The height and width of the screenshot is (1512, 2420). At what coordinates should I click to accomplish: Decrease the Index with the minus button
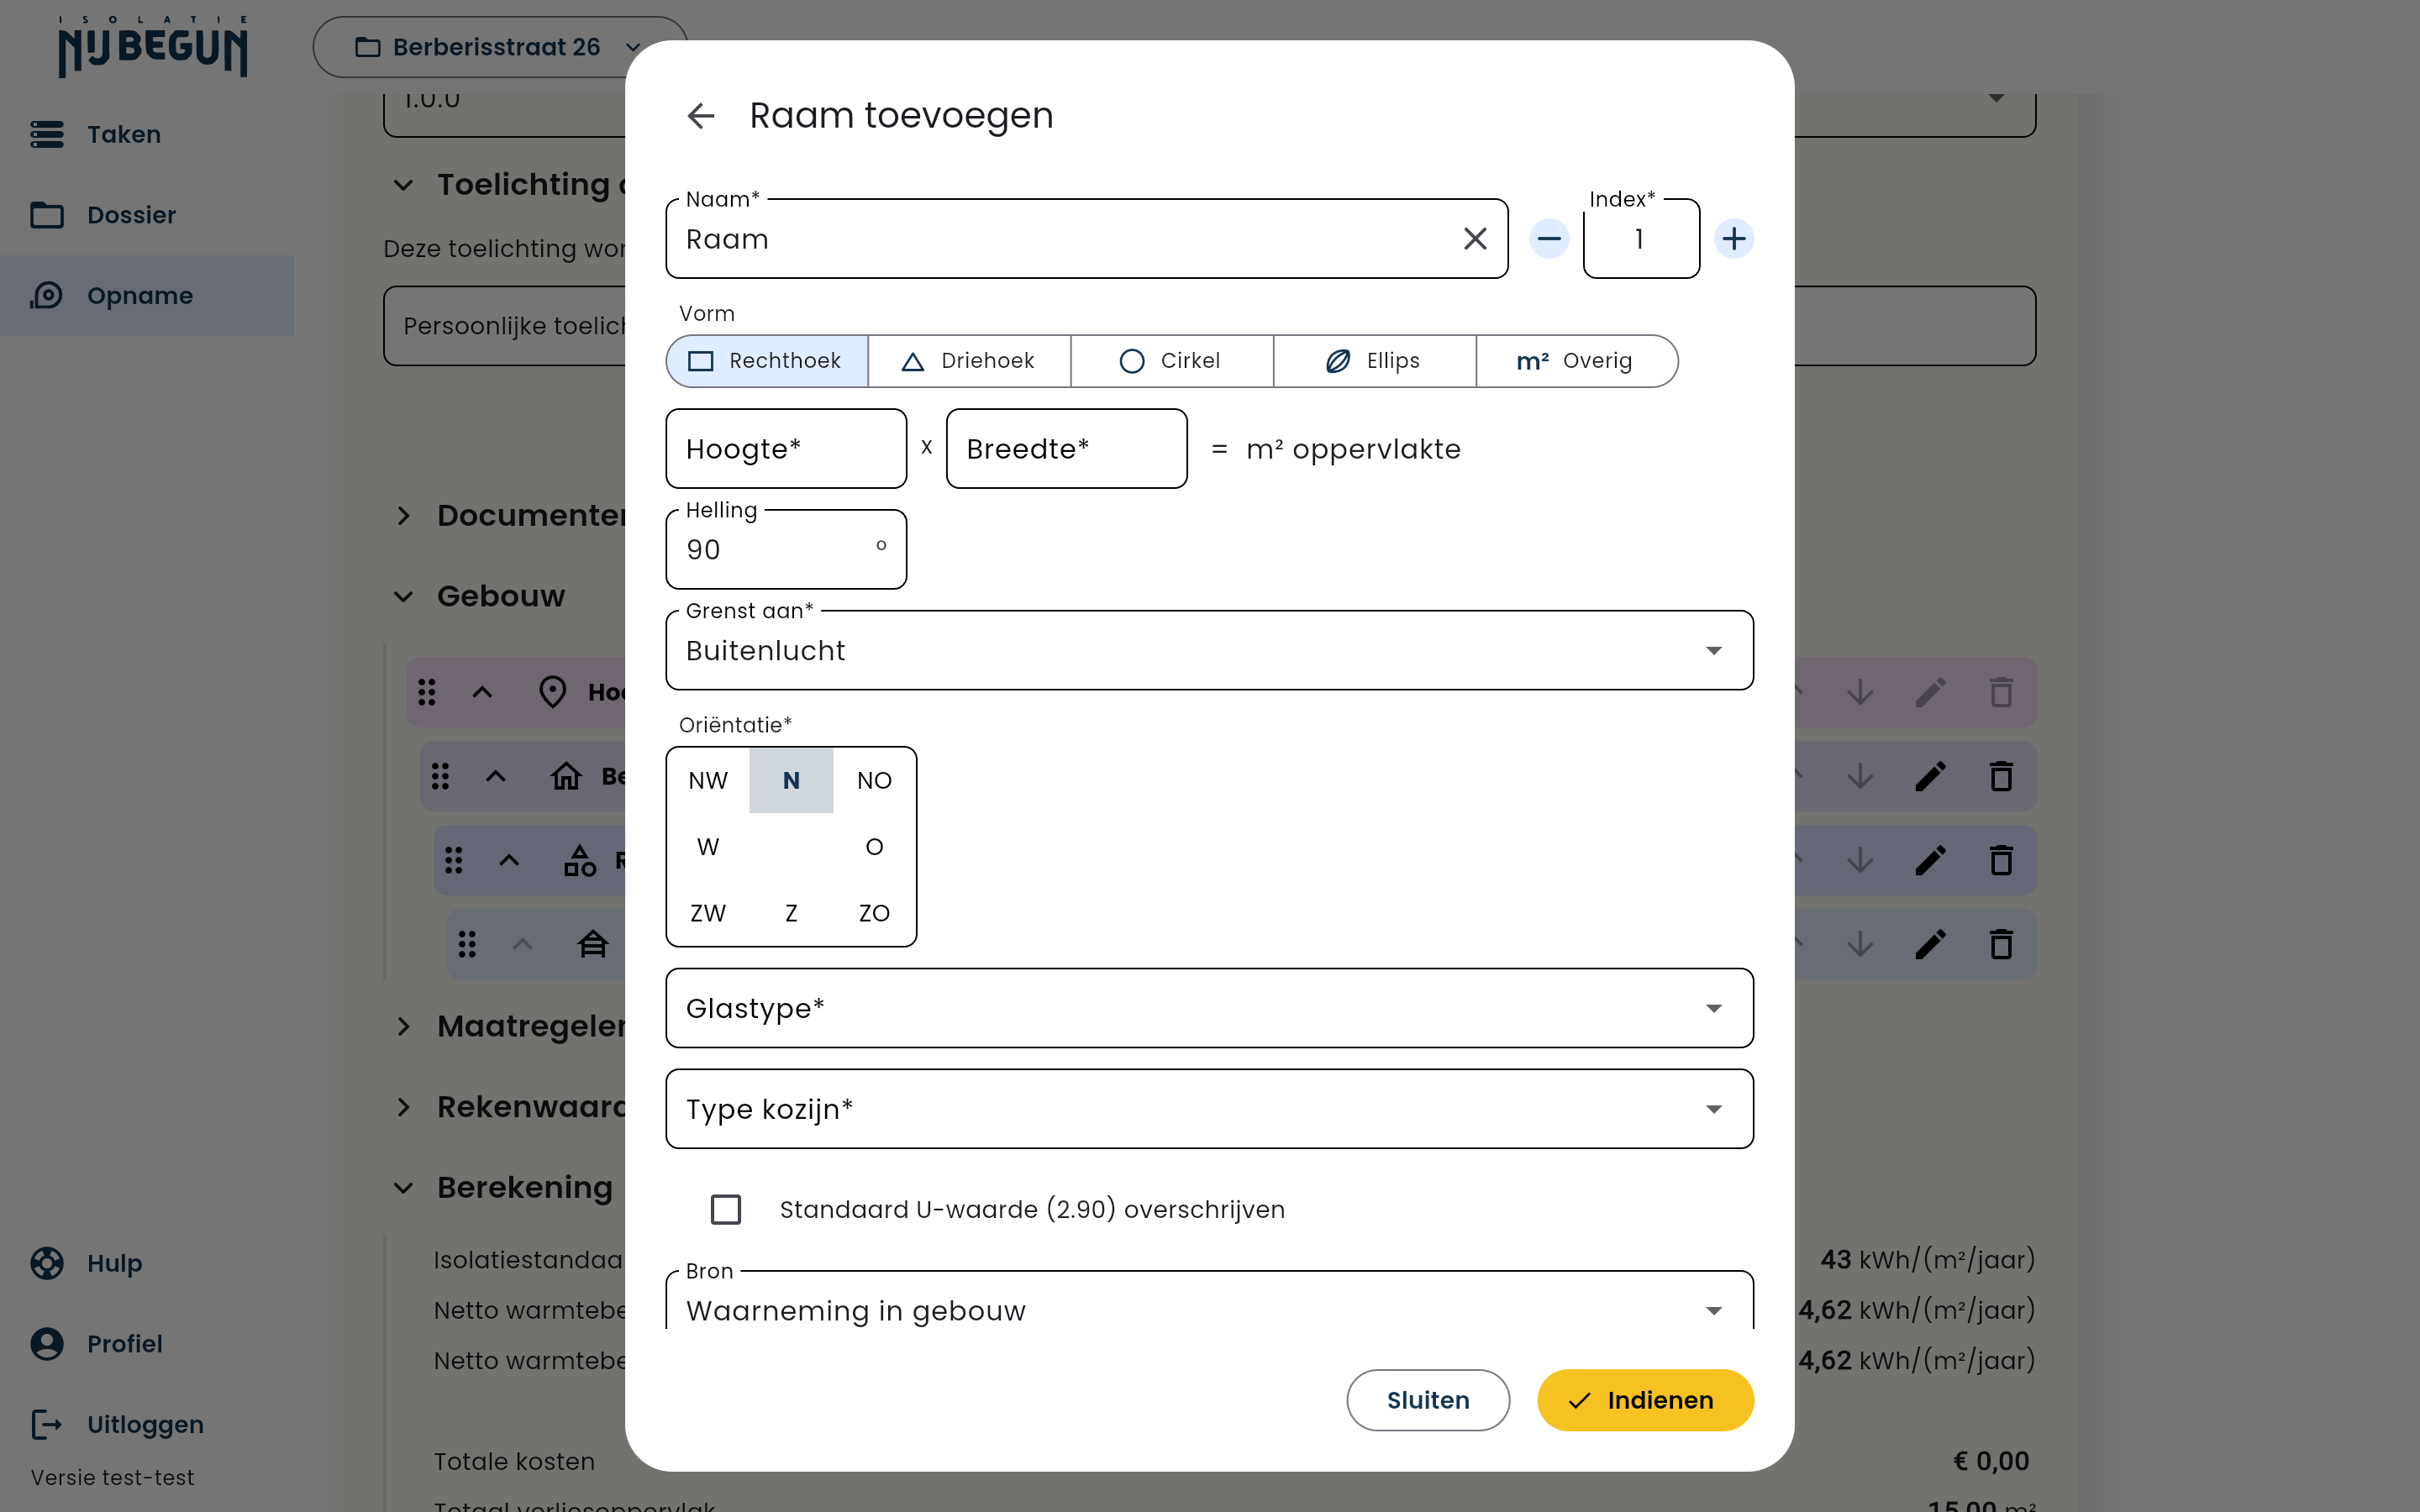[x=1549, y=239]
